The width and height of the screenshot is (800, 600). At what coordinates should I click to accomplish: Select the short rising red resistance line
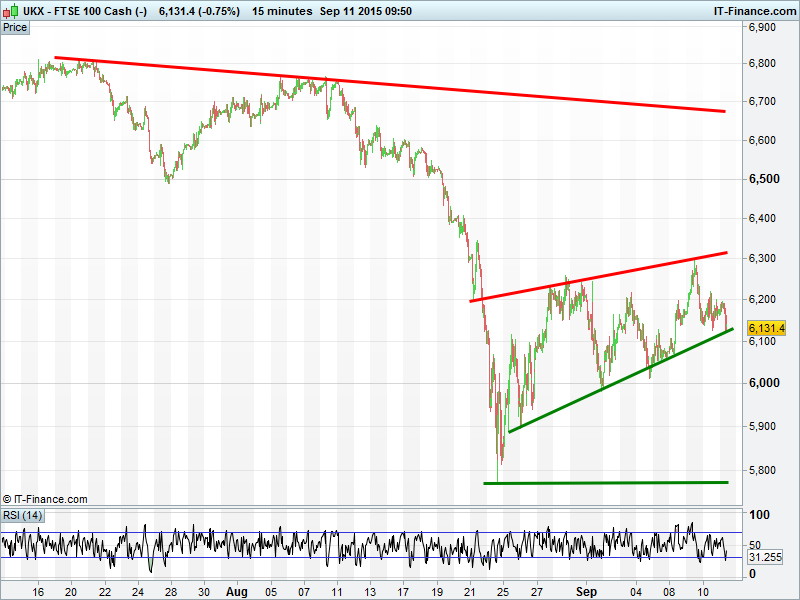coord(600,277)
